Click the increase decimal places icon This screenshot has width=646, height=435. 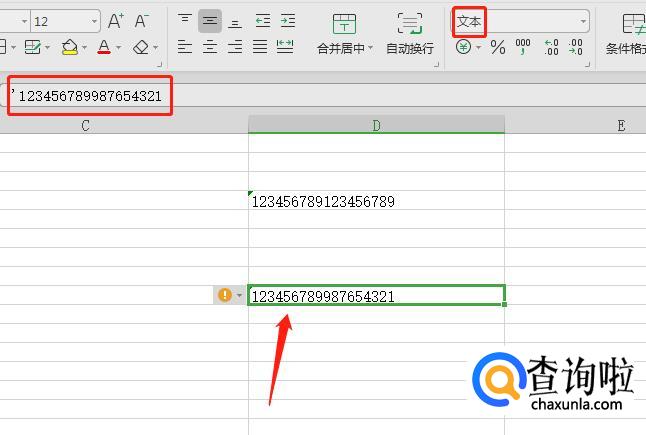point(550,47)
